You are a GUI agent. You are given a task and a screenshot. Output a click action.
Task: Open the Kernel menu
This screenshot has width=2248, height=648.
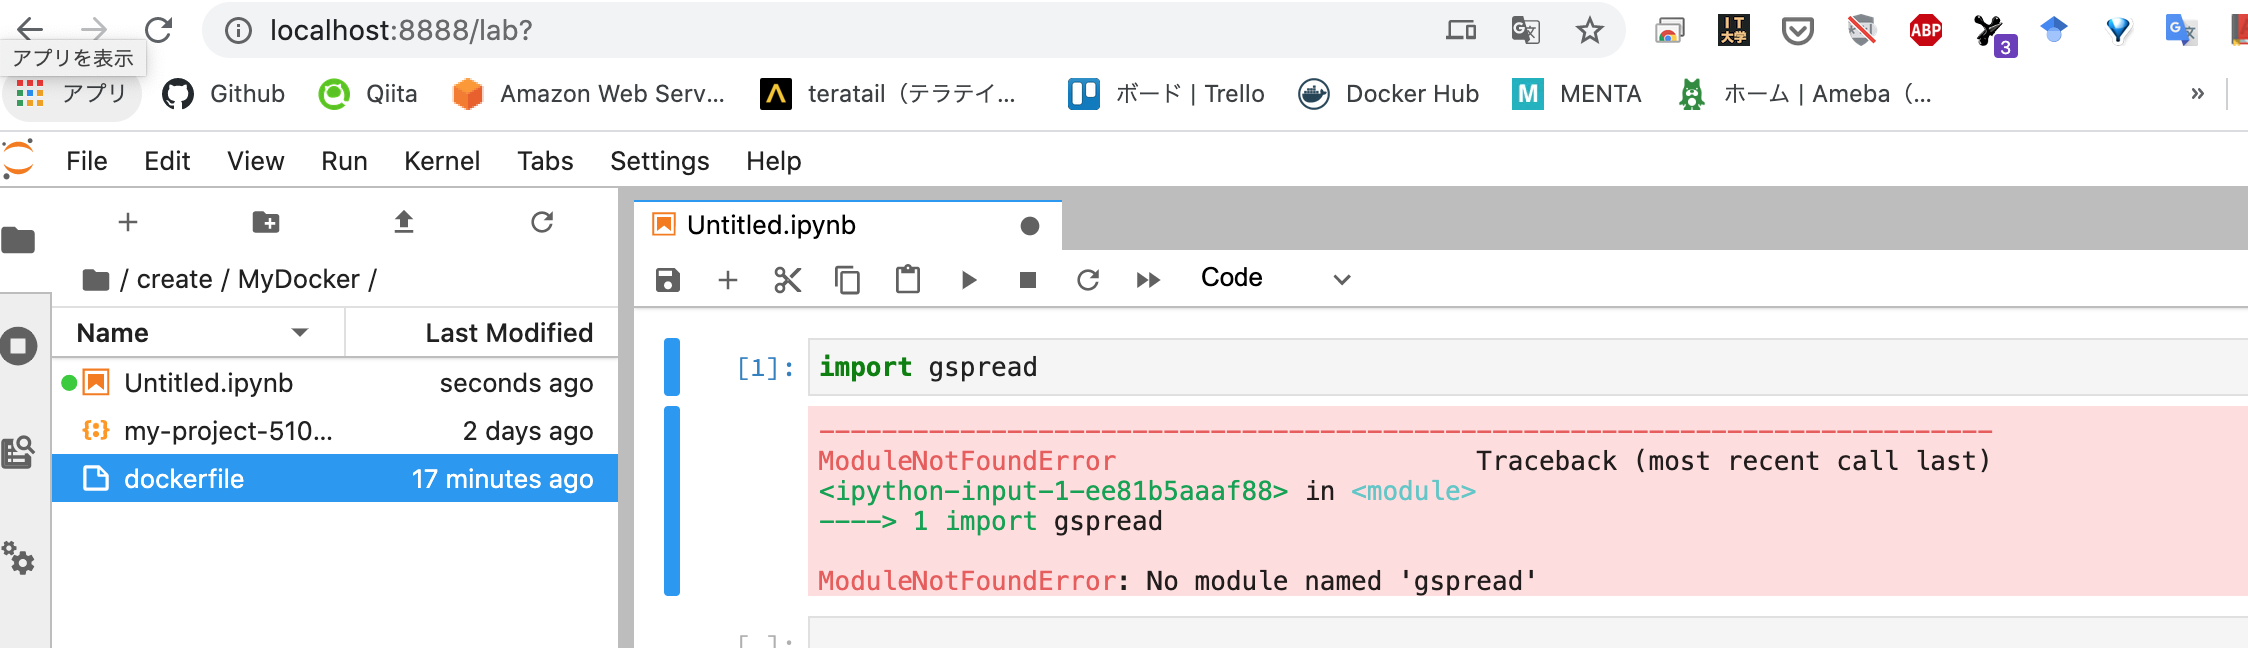coord(441,161)
